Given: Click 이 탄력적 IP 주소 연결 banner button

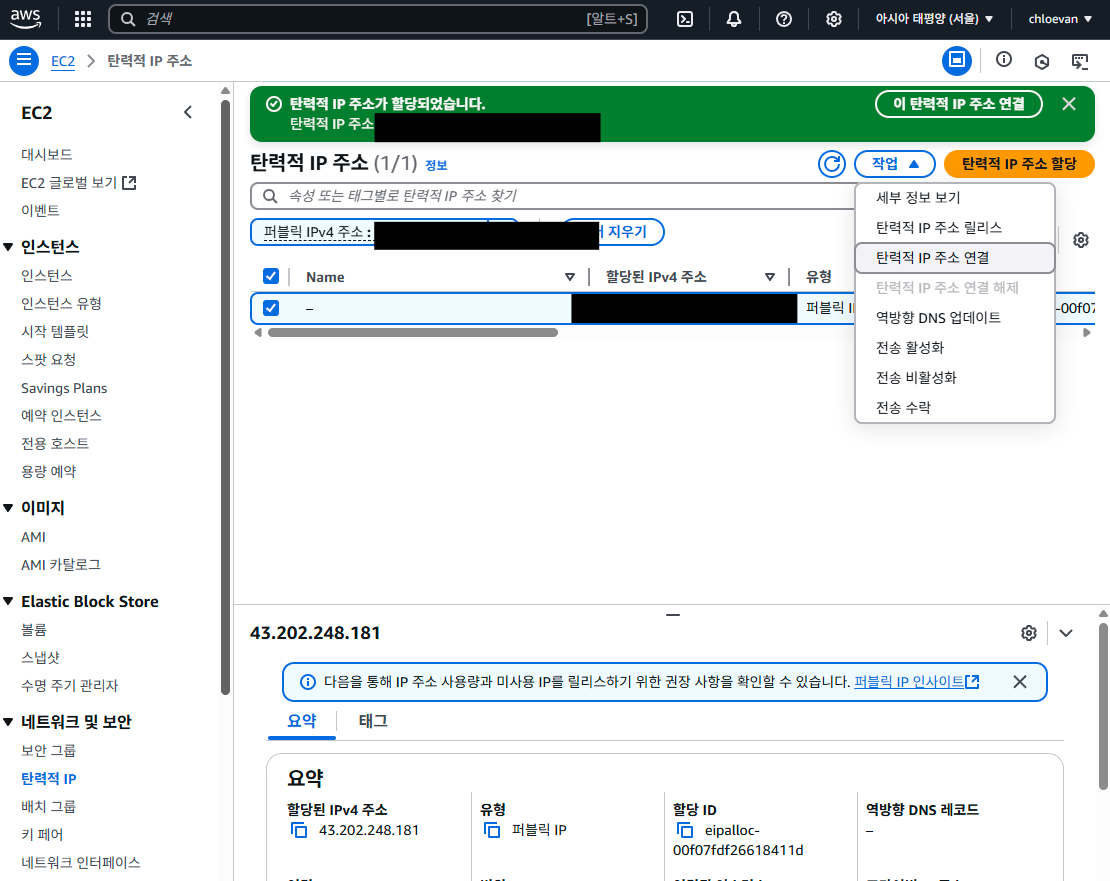Looking at the screenshot, I should coord(959,104).
